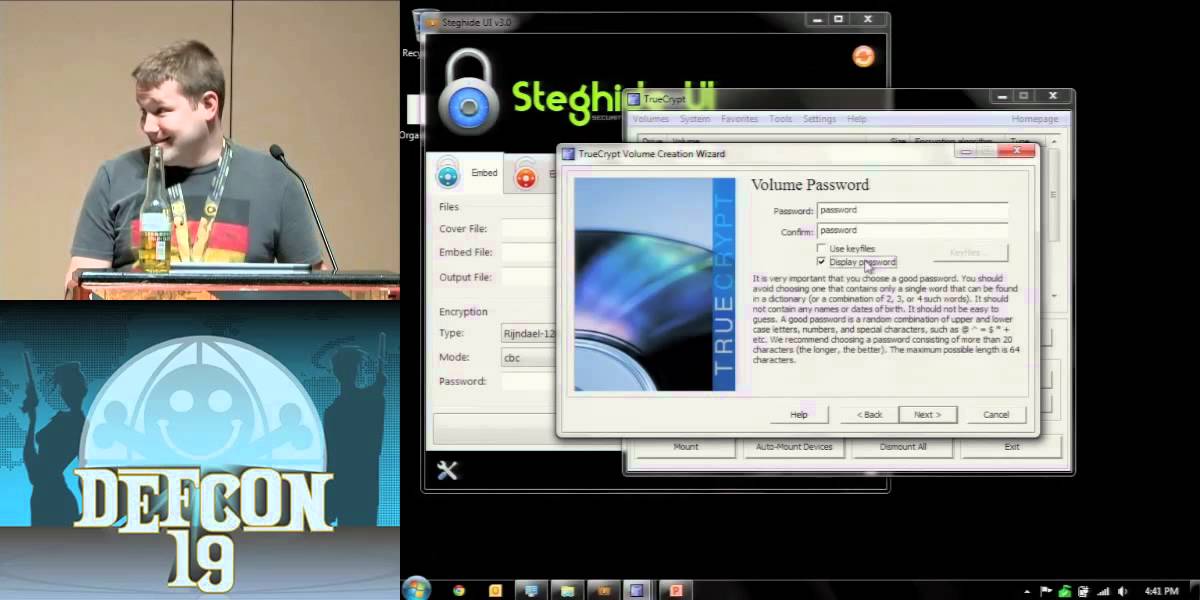
Task: Click the wizard Password text field
Action: [x=912, y=210]
